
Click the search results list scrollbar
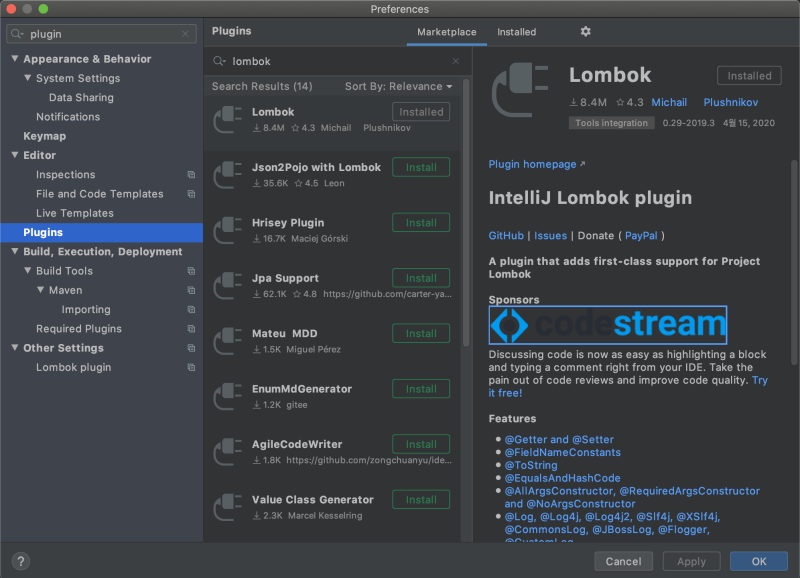click(466, 214)
